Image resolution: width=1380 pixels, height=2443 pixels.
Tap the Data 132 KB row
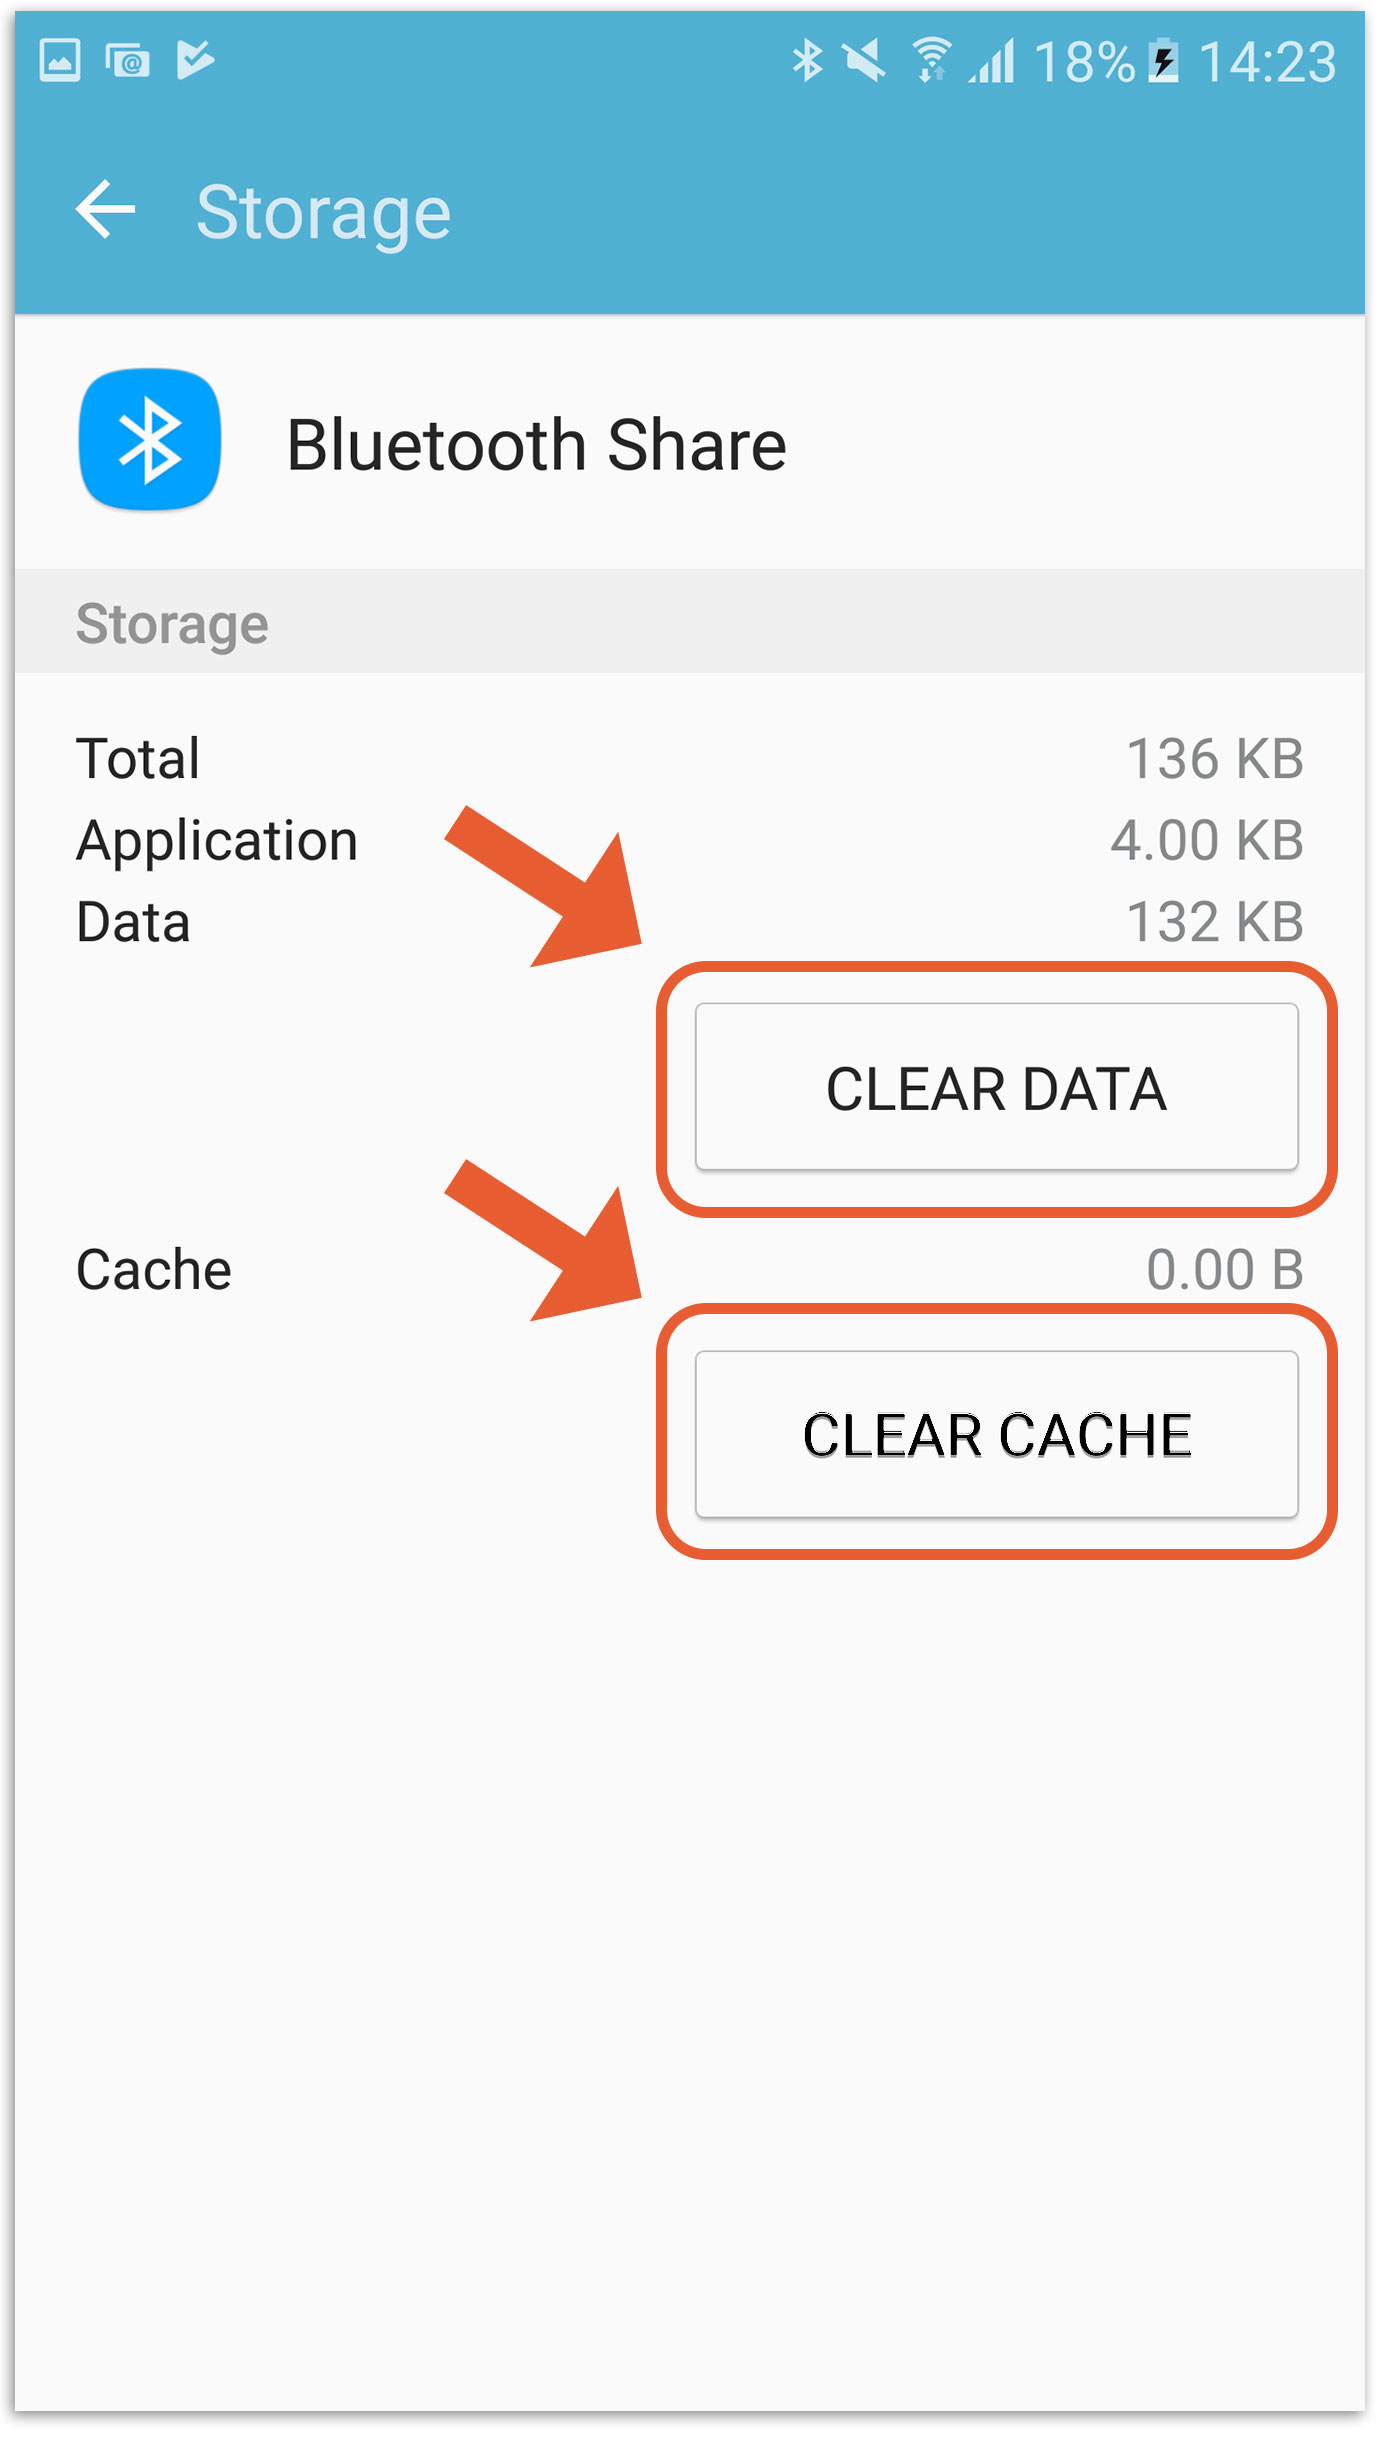click(x=690, y=921)
